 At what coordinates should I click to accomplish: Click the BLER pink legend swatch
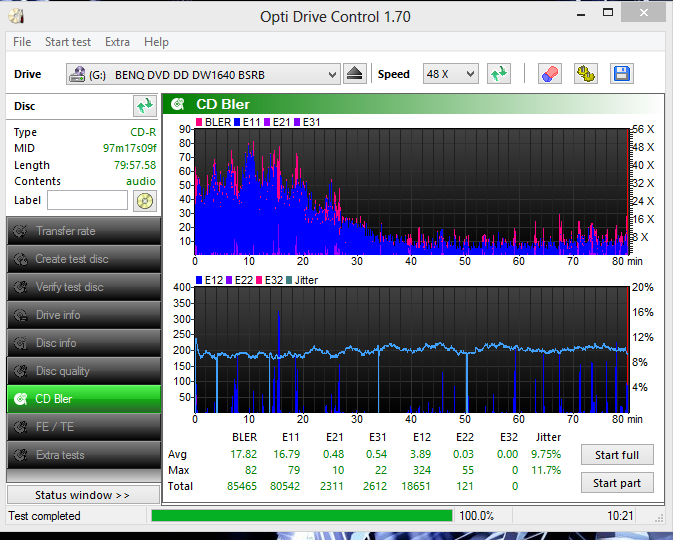click(x=199, y=122)
